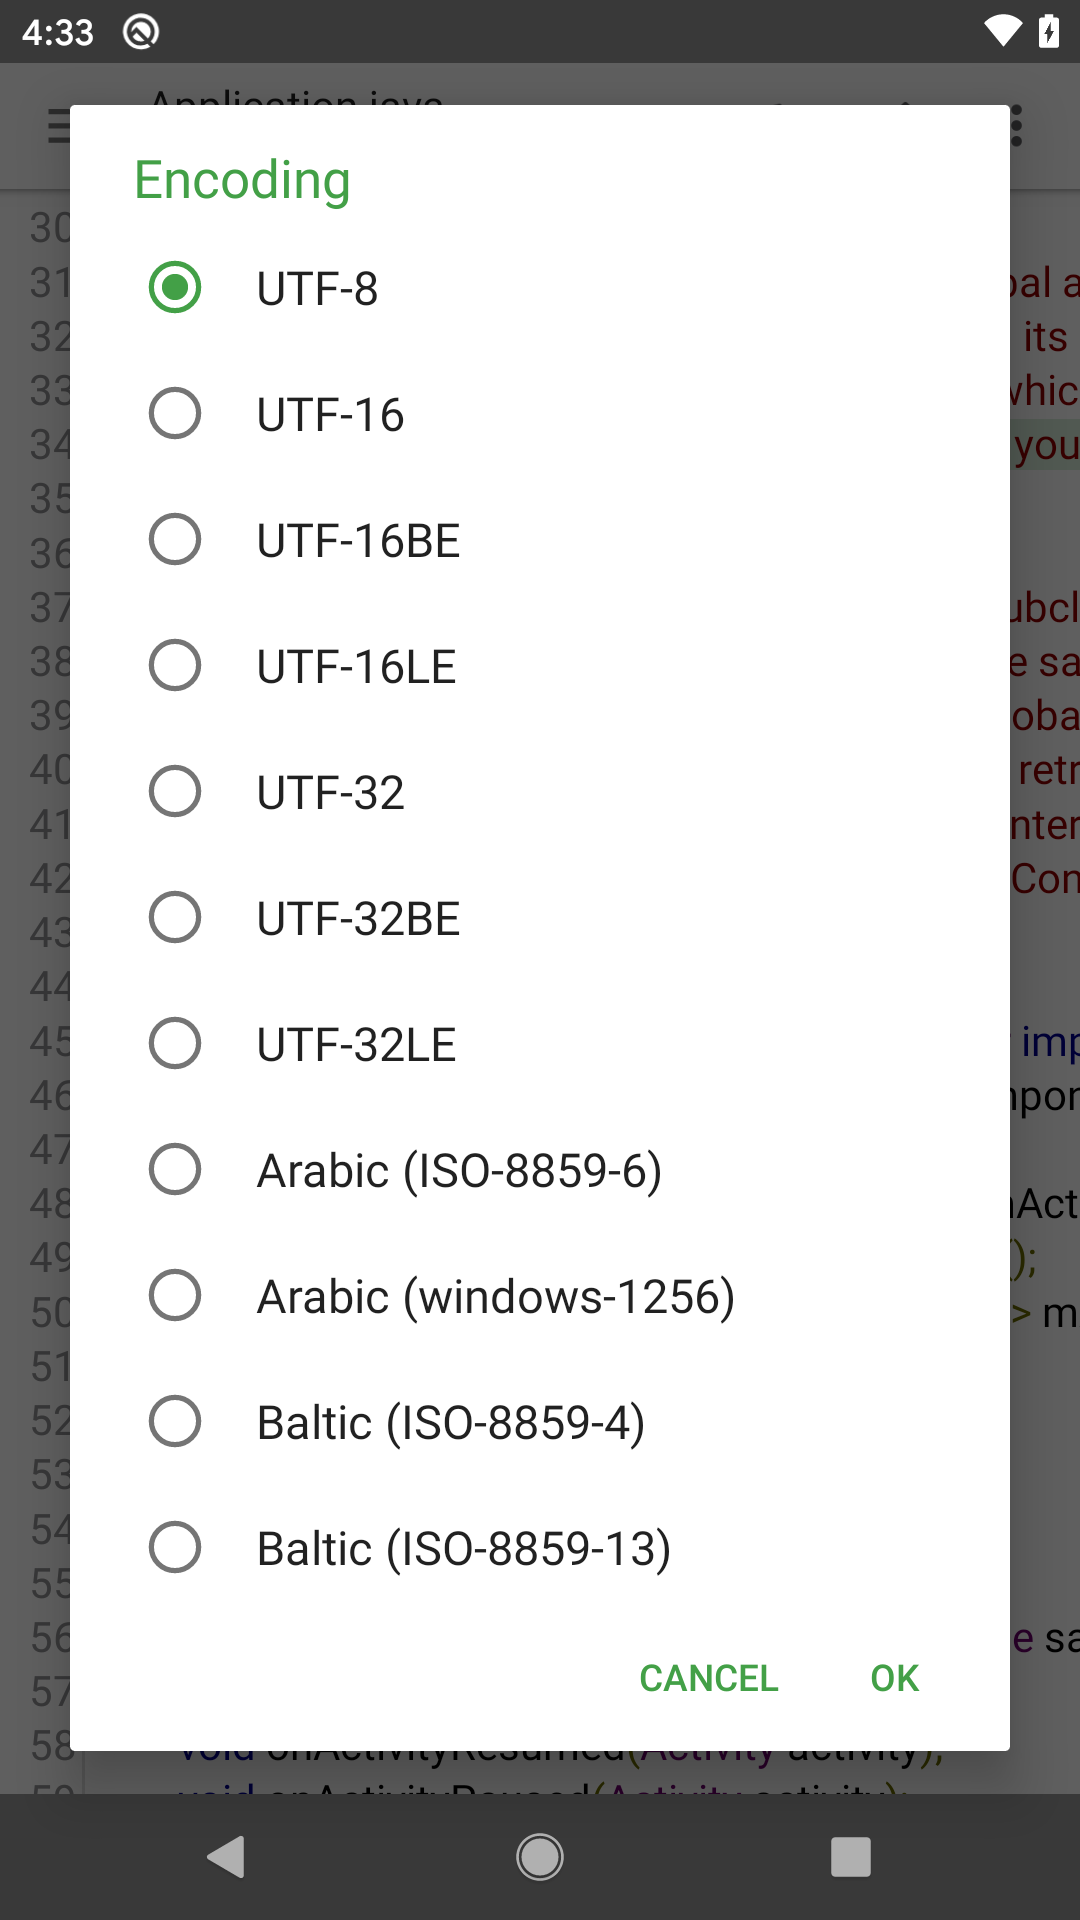Choose UTF-32BE encoding
Viewport: 1080px width, 1920px height.
175,918
